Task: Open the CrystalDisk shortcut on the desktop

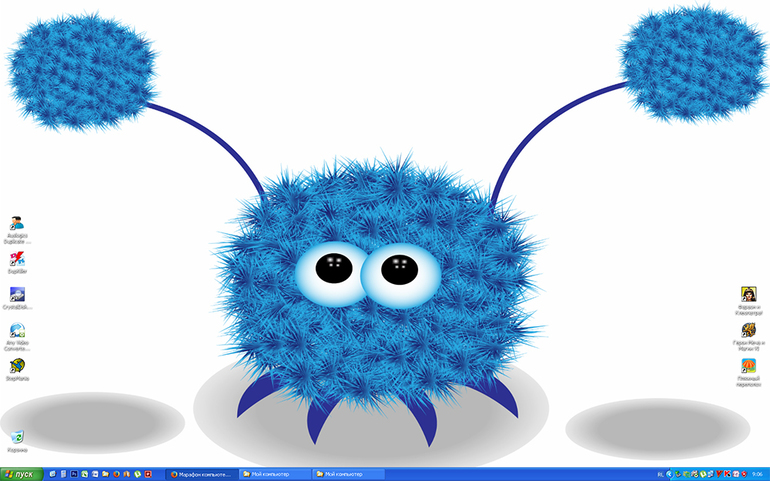Action: coord(17,294)
